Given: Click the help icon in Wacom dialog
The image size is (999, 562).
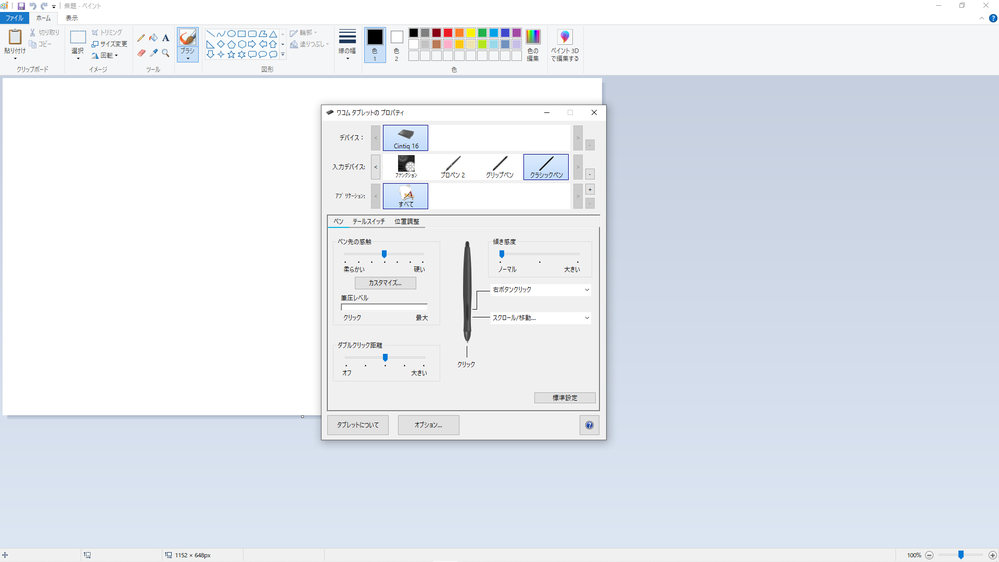Looking at the screenshot, I should 589,425.
